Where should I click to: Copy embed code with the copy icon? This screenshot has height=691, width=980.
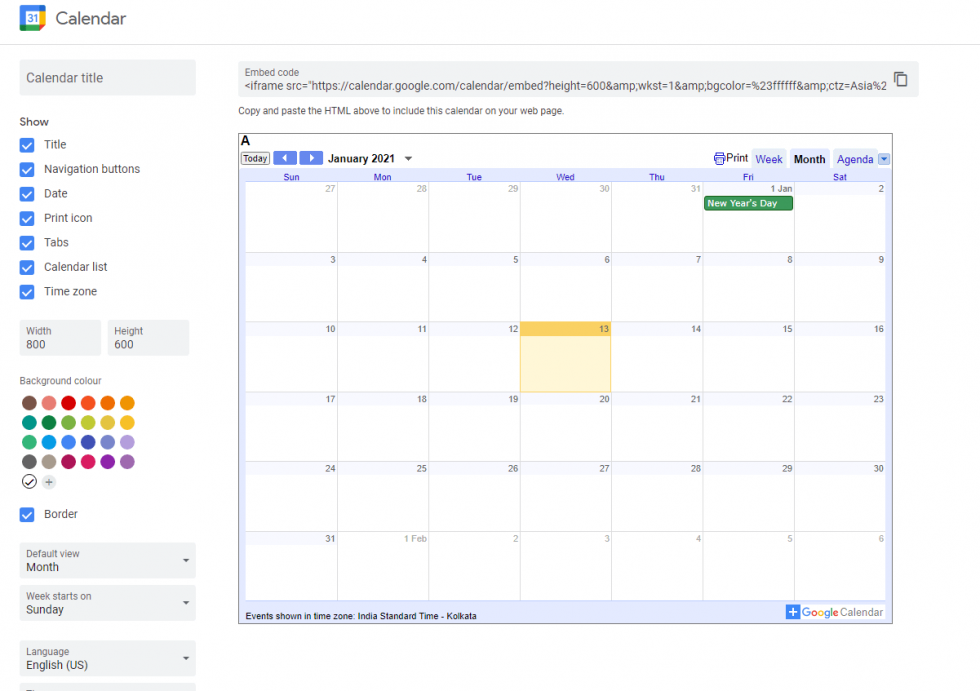pos(901,79)
